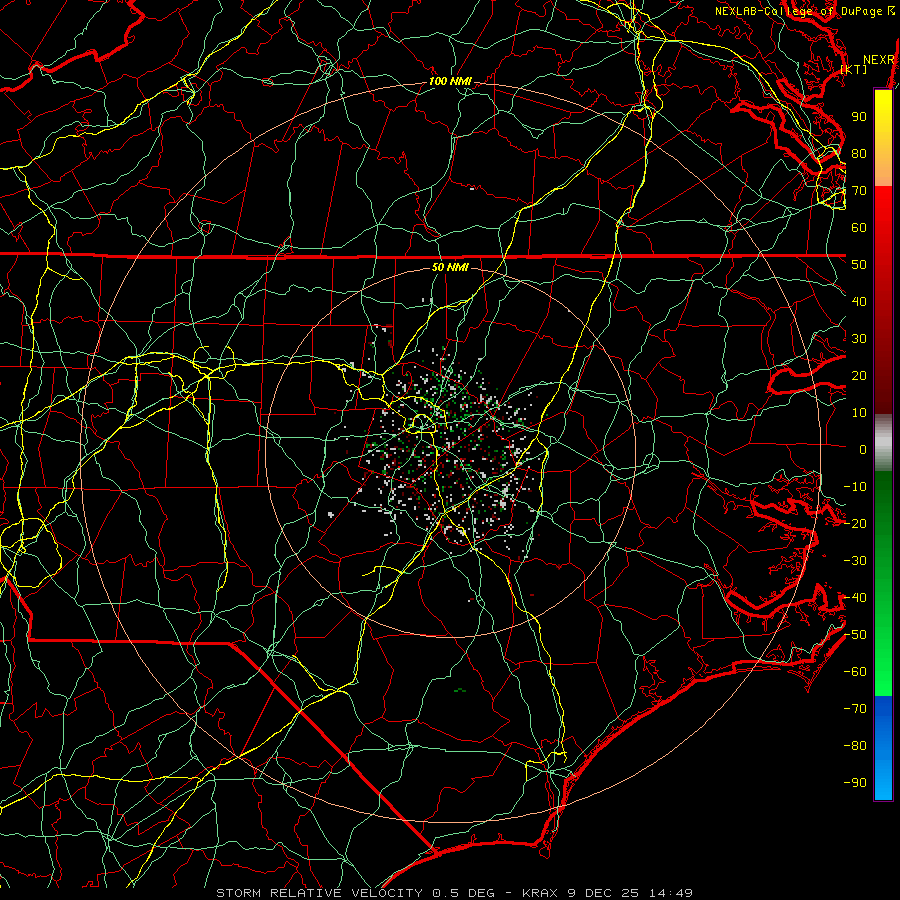
Task: Click the positive 10 knot scale label
Action: tap(859, 413)
